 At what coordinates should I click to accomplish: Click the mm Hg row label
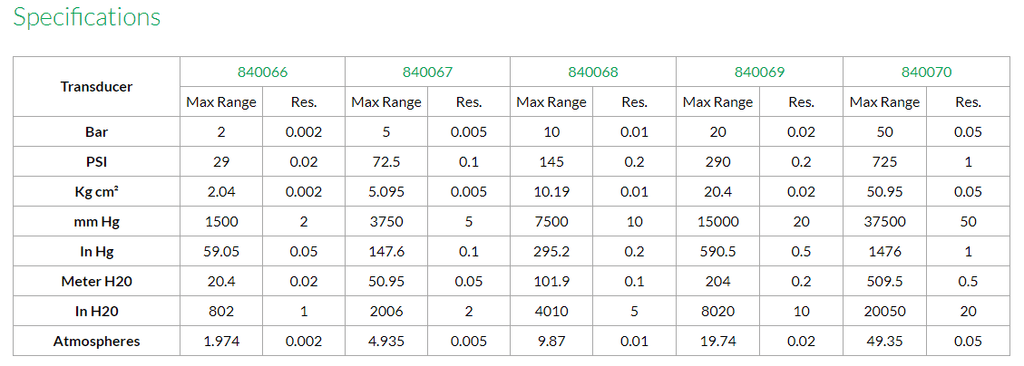[97, 222]
